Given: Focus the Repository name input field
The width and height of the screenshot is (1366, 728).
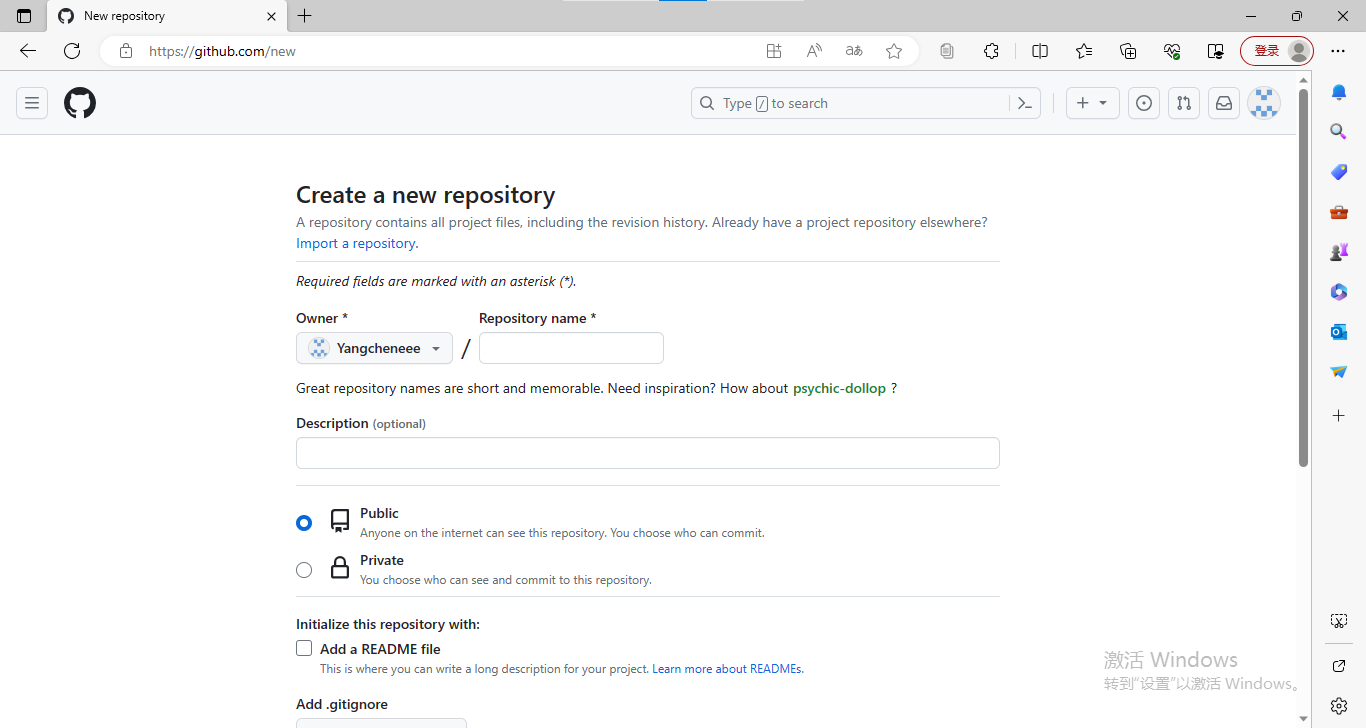Looking at the screenshot, I should tap(571, 348).
